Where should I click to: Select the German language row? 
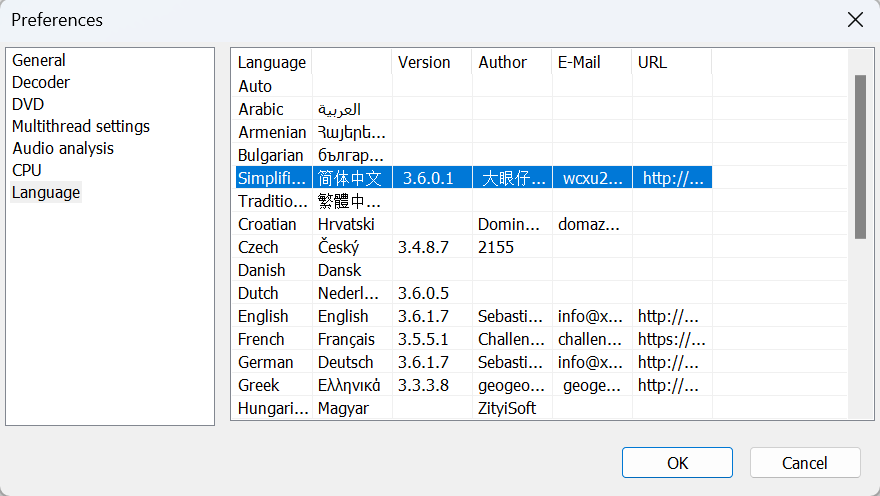(473, 362)
